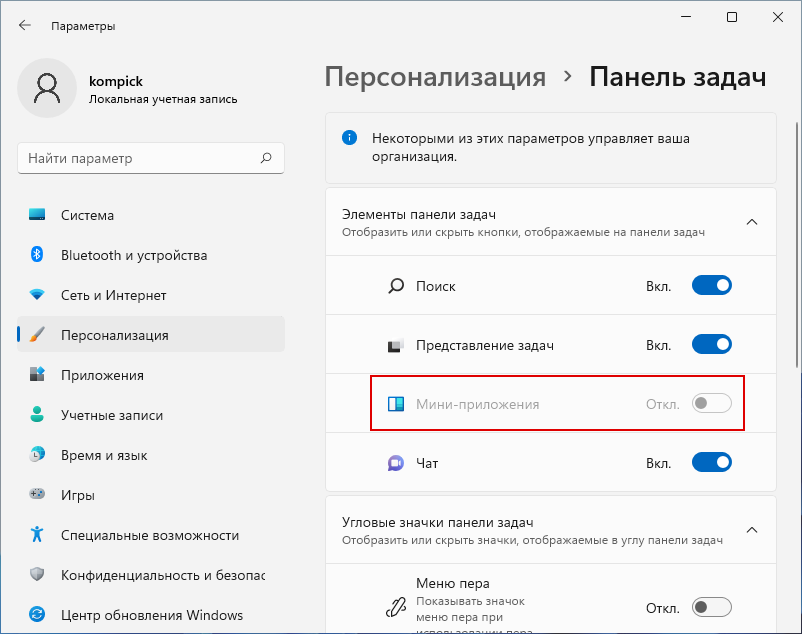
Task: Turn off the Поиск toggle
Action: [711, 285]
